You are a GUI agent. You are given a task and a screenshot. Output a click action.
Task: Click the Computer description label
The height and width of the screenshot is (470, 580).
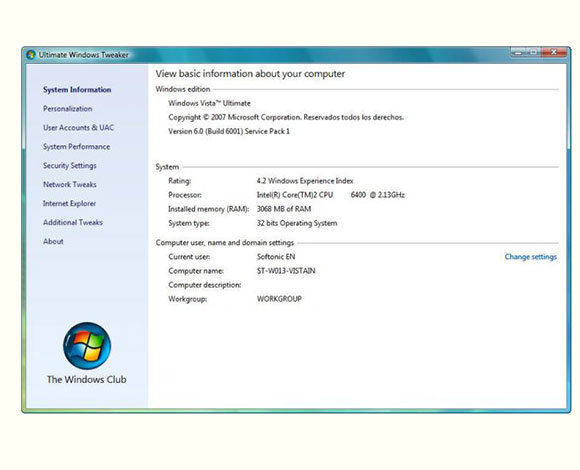[x=205, y=285]
